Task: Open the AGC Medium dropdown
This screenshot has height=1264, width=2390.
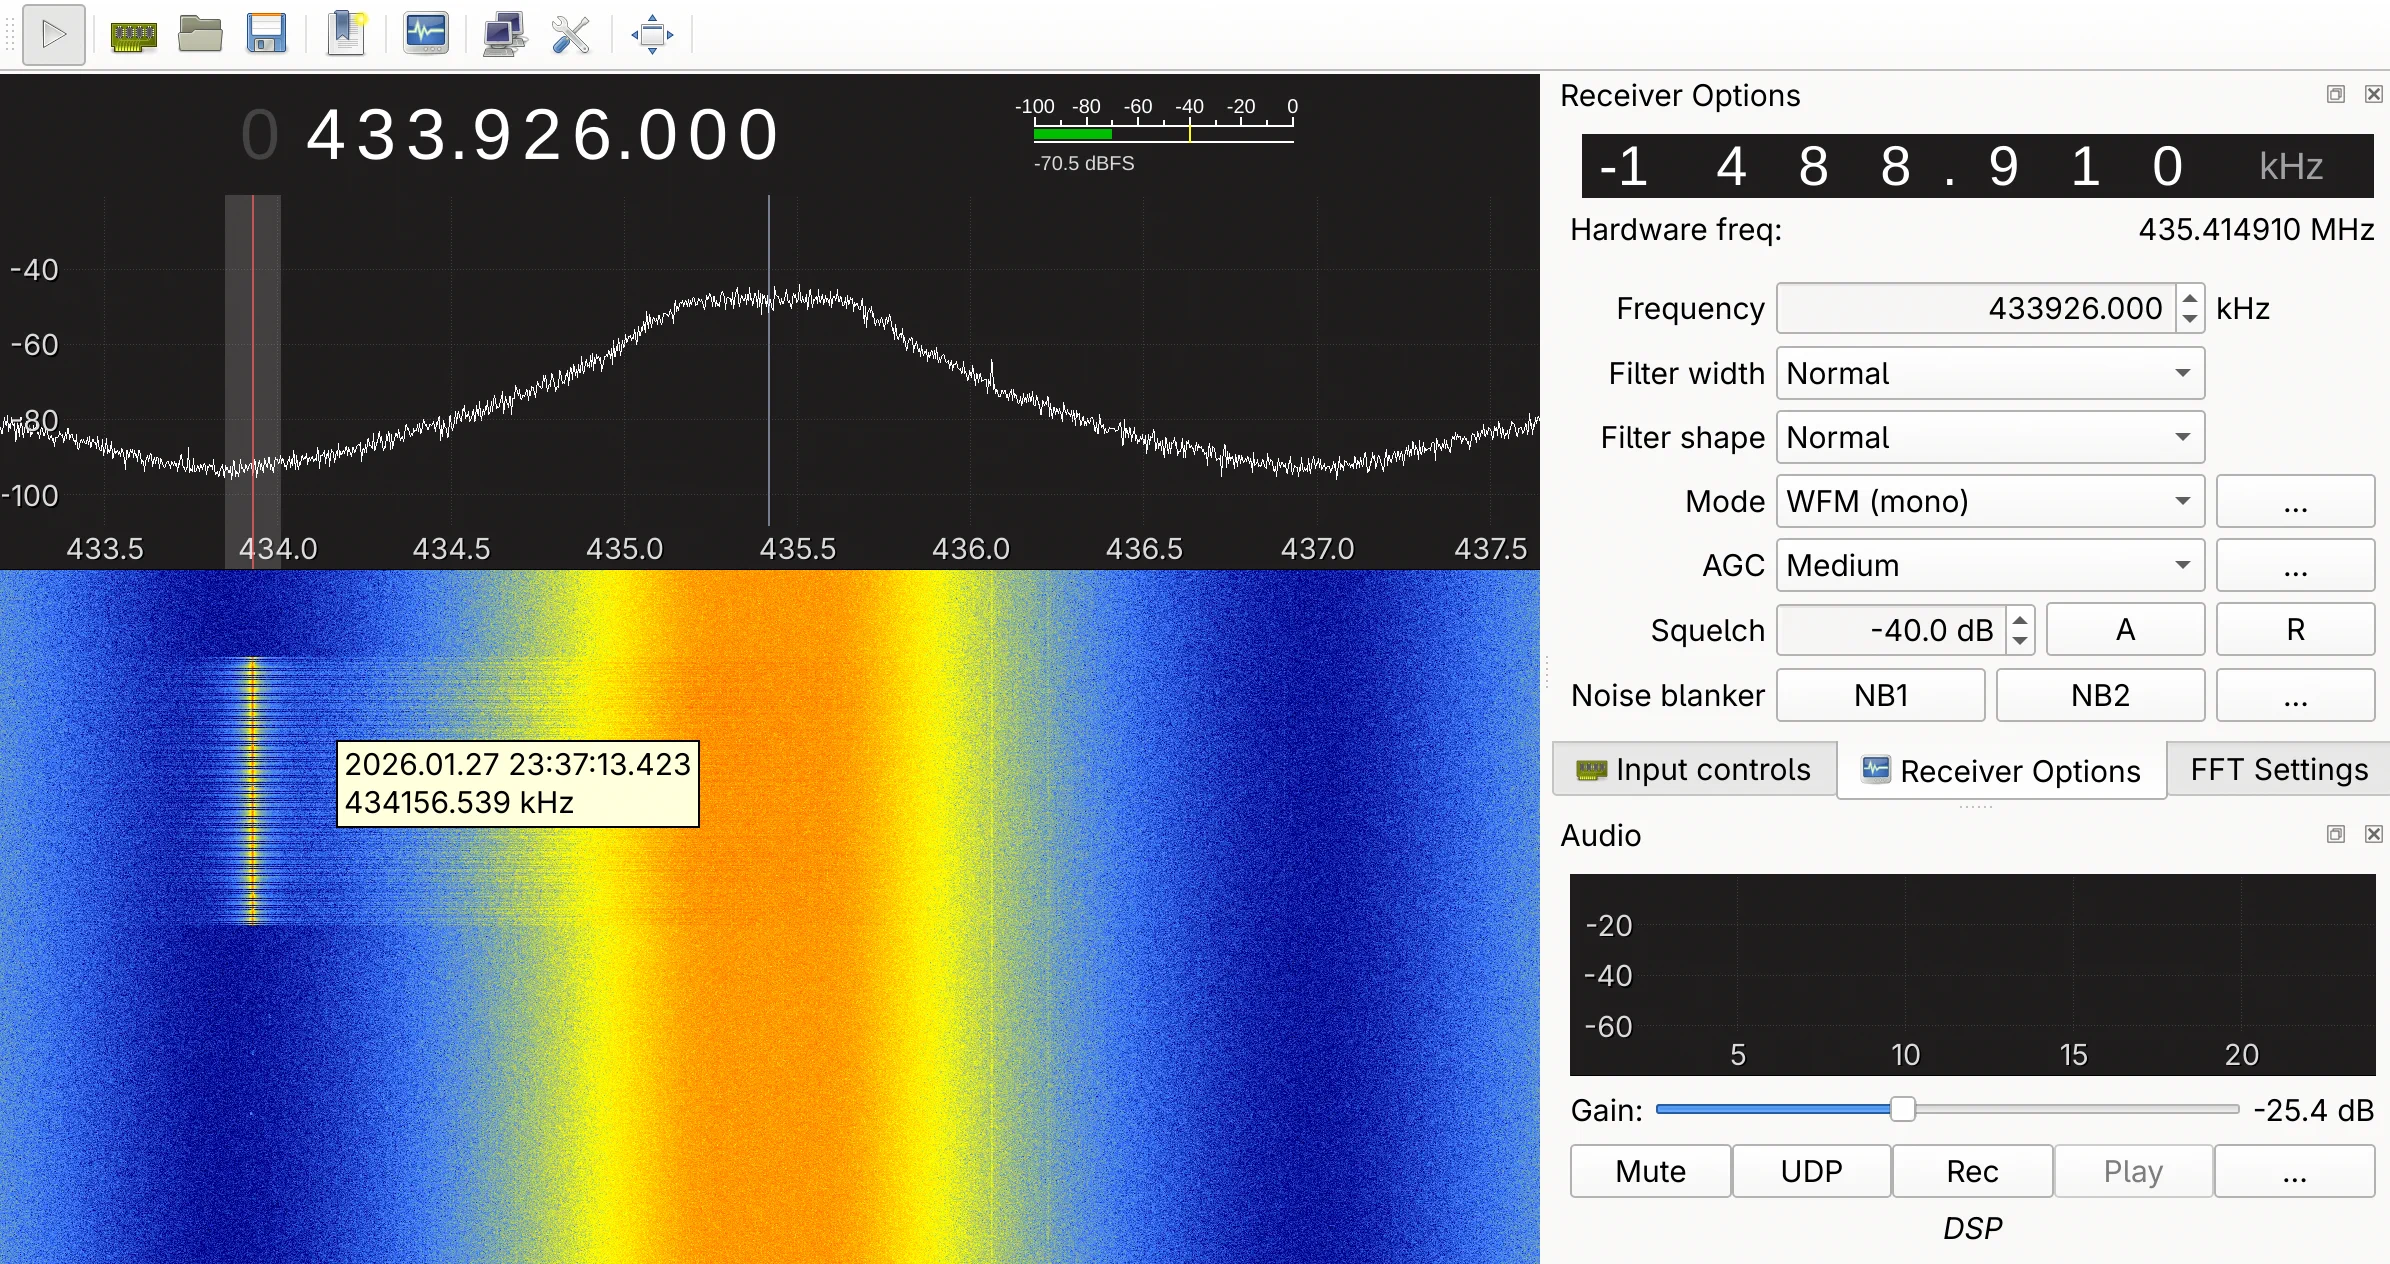Action: click(x=1988, y=565)
